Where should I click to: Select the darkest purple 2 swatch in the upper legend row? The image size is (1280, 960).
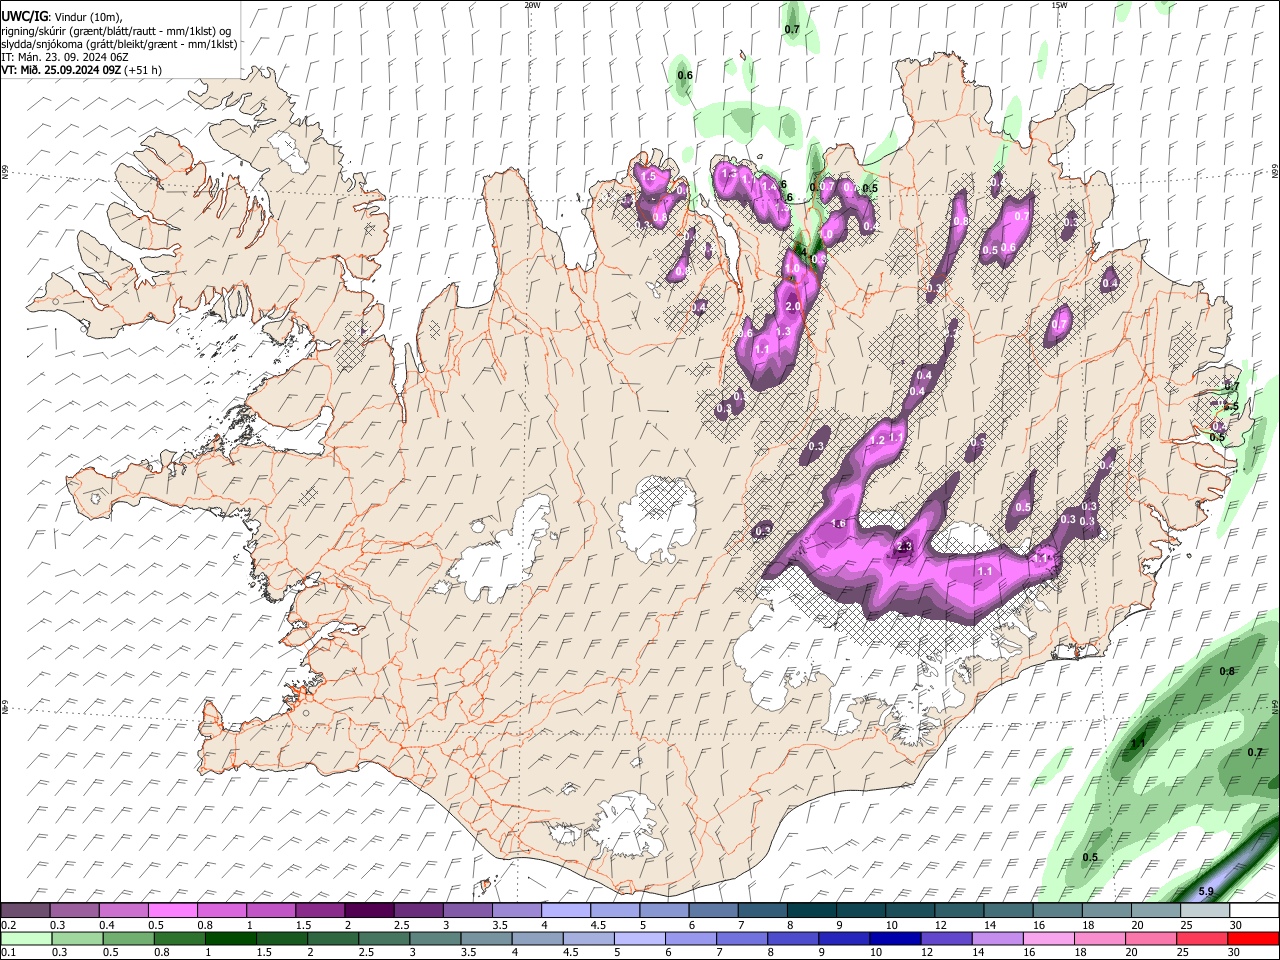(369, 910)
